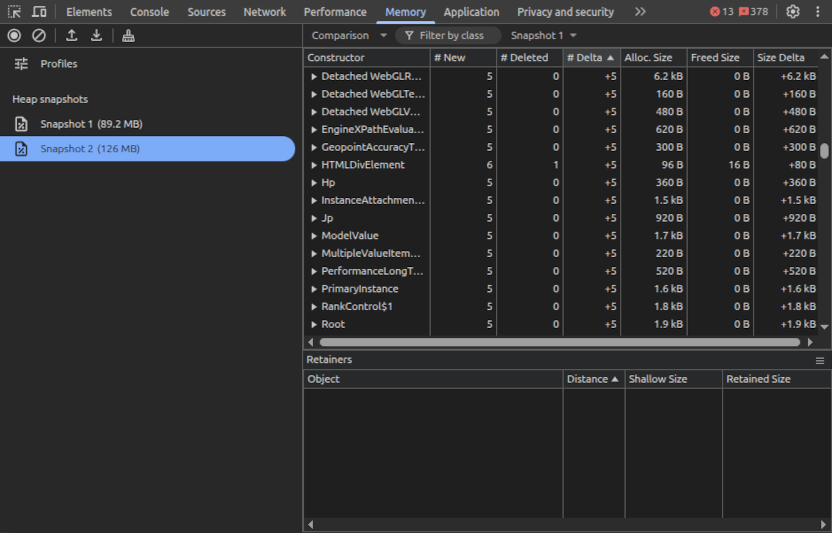Toggle the device toolbar icon
This screenshot has height=533, width=832.
pos(39,12)
